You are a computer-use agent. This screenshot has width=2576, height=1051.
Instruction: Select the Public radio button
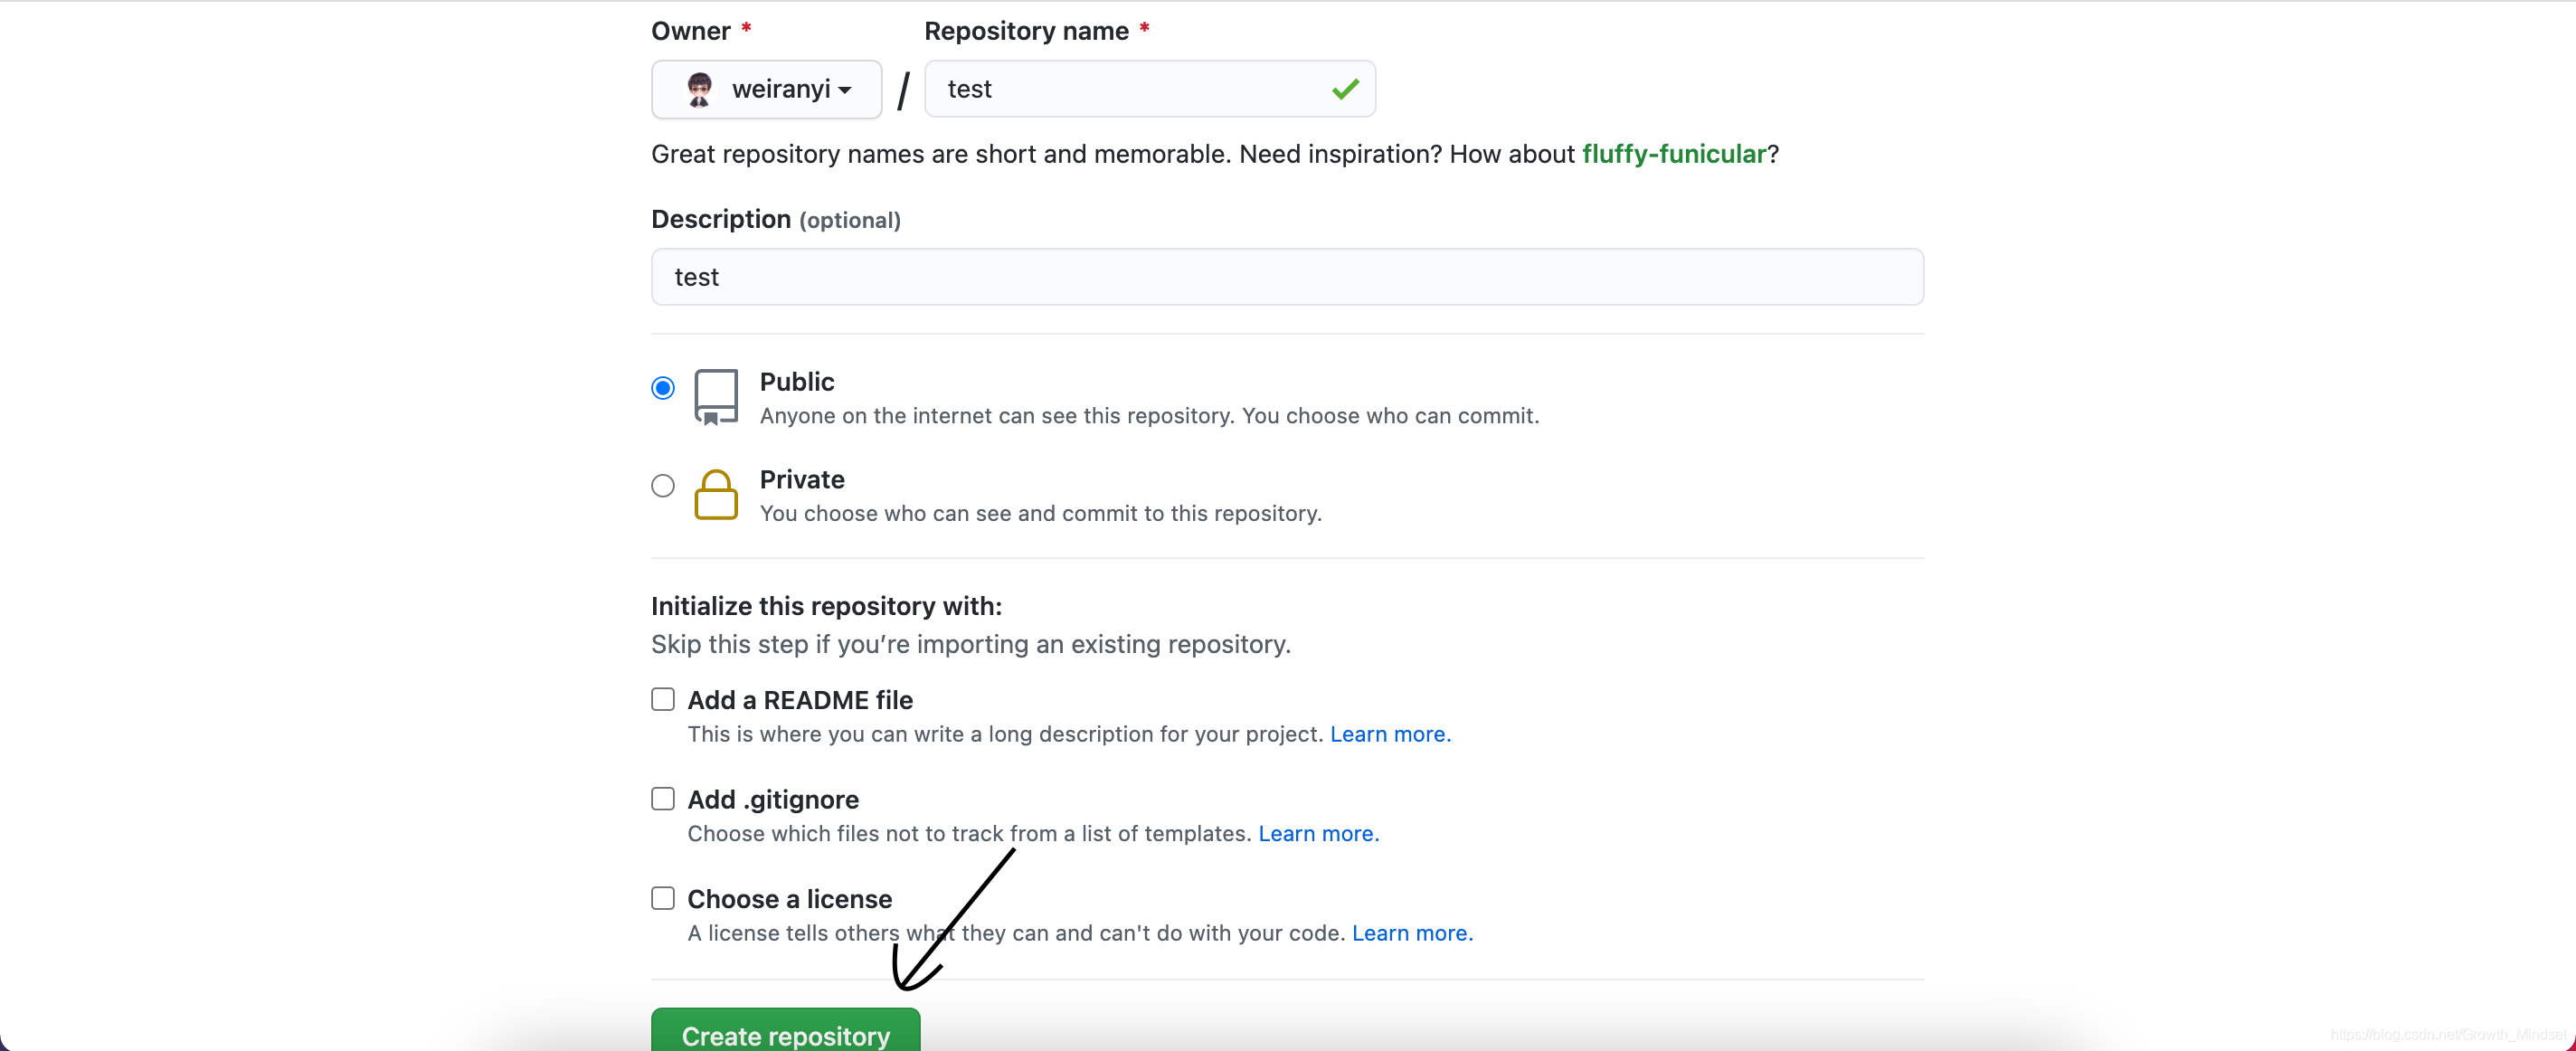663,388
